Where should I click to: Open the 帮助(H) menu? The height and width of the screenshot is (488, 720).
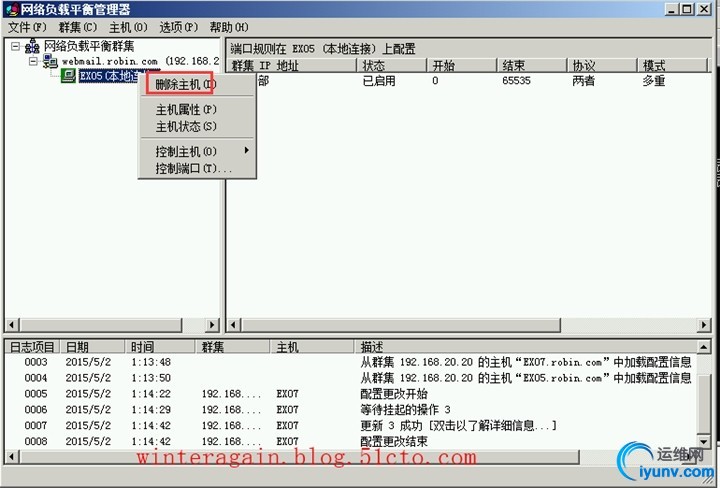tap(229, 27)
